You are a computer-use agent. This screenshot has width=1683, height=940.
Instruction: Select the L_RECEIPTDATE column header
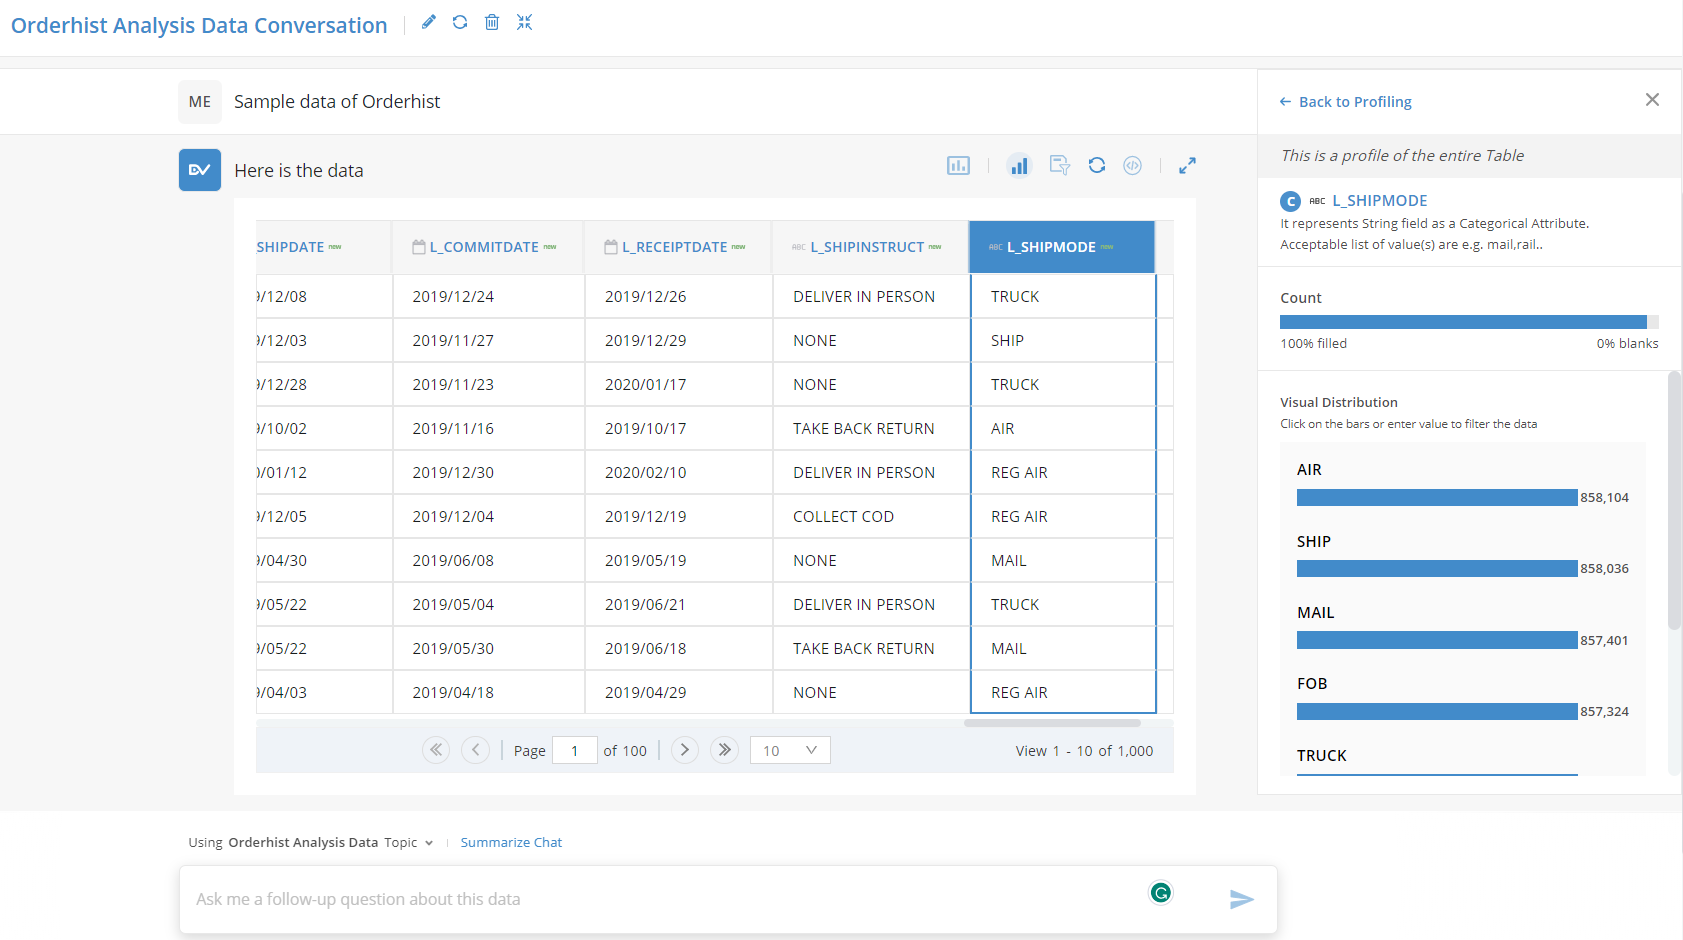tap(678, 247)
